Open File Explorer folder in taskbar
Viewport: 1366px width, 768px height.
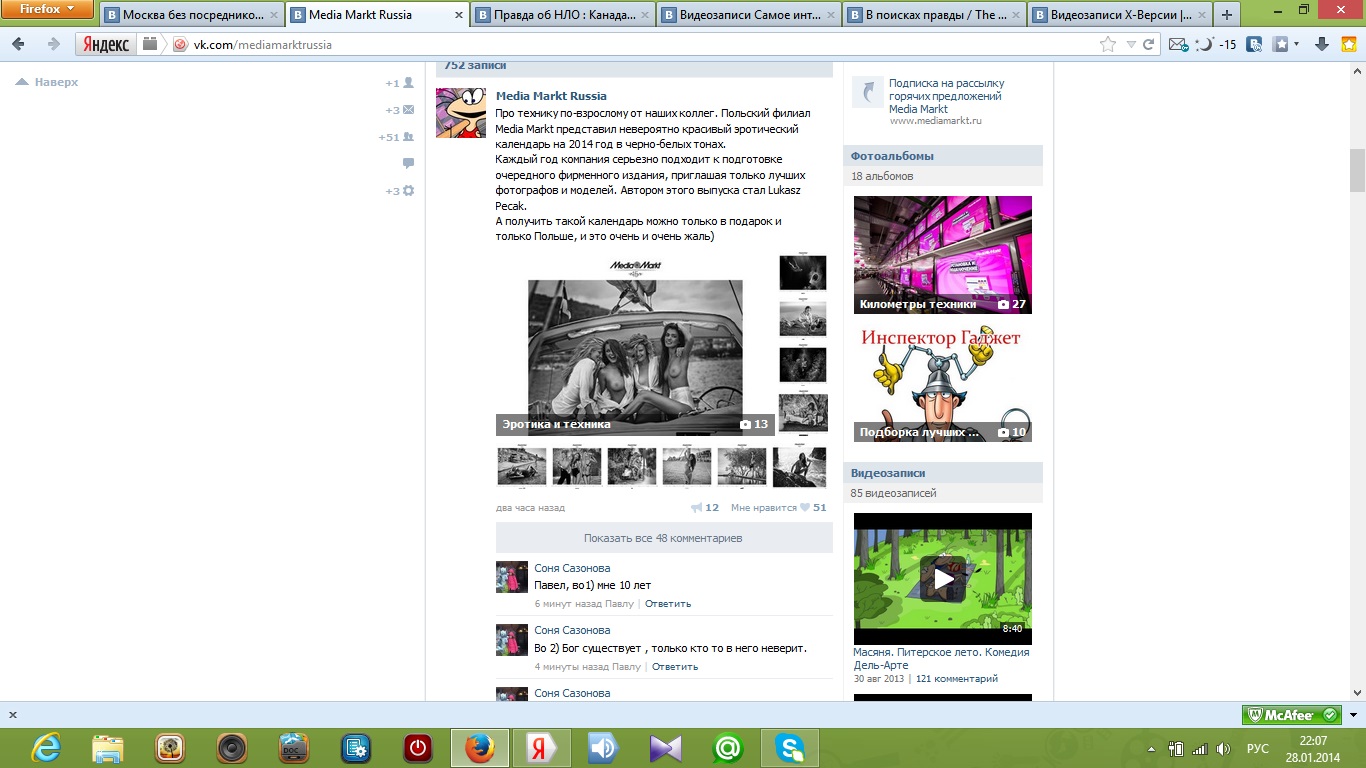(108, 747)
